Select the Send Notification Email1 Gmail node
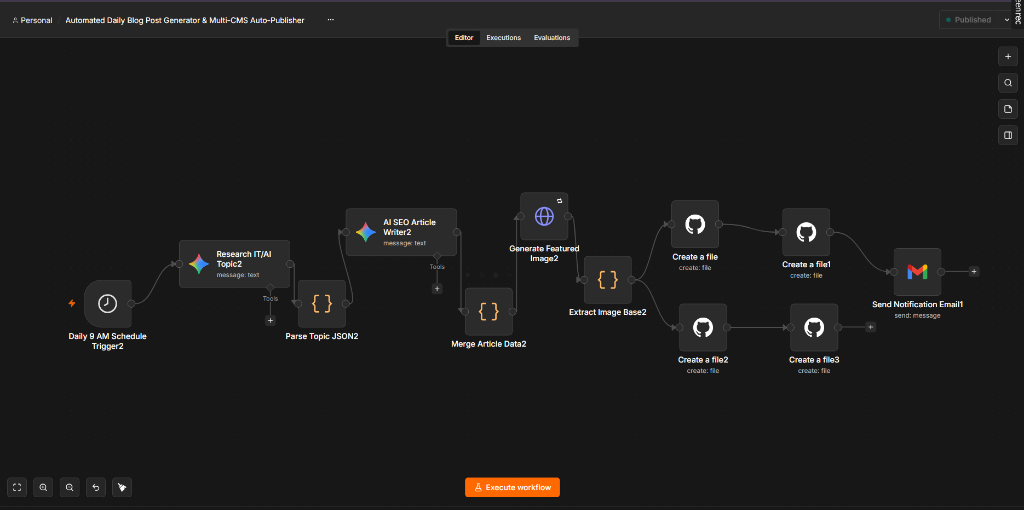This screenshot has width=1024, height=510. [917, 272]
